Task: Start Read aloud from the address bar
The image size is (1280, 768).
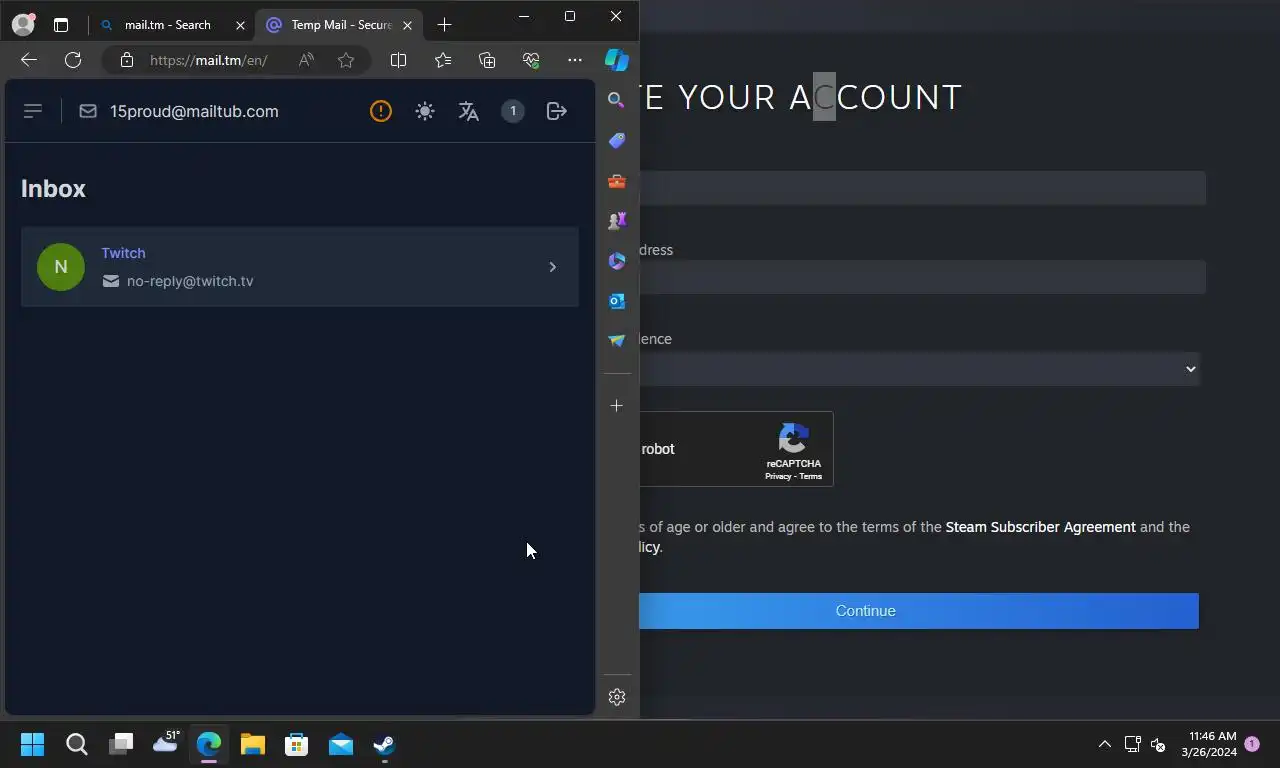Action: coord(306,60)
